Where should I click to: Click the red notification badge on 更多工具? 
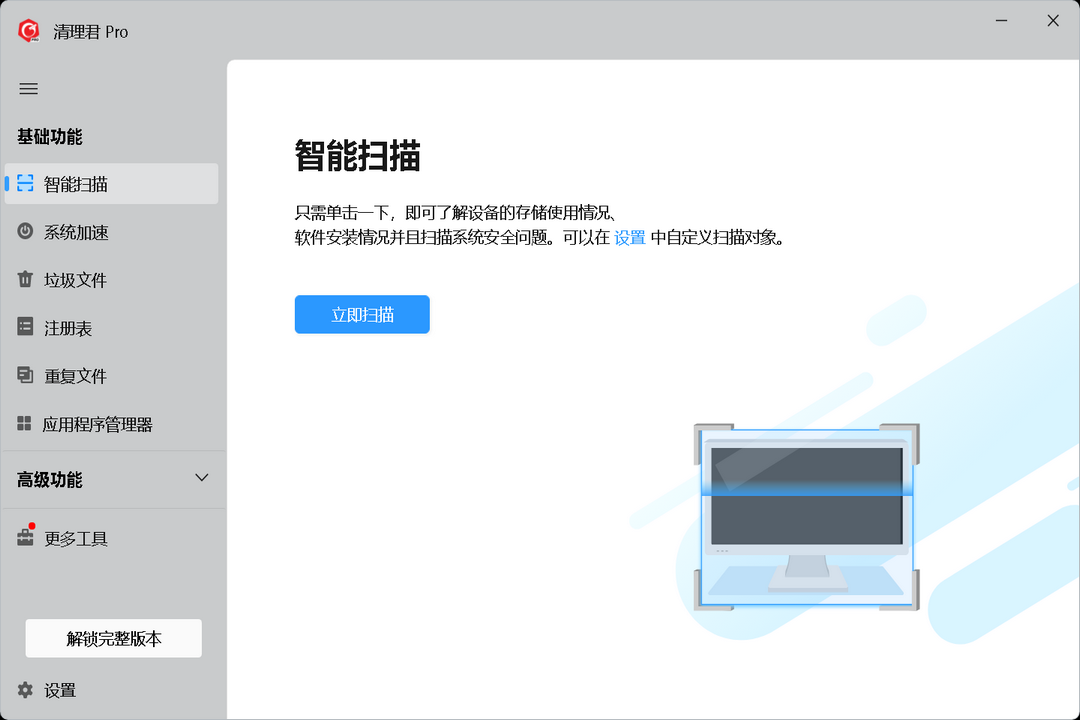[x=31, y=528]
